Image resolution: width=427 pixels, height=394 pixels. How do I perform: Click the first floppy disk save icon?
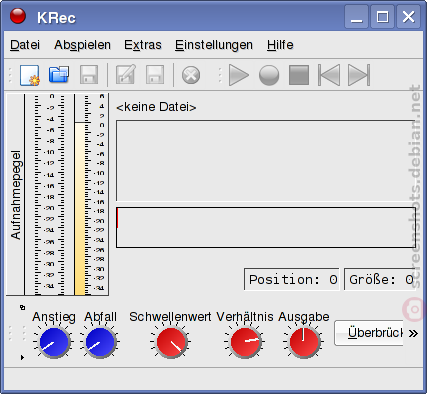pos(89,75)
